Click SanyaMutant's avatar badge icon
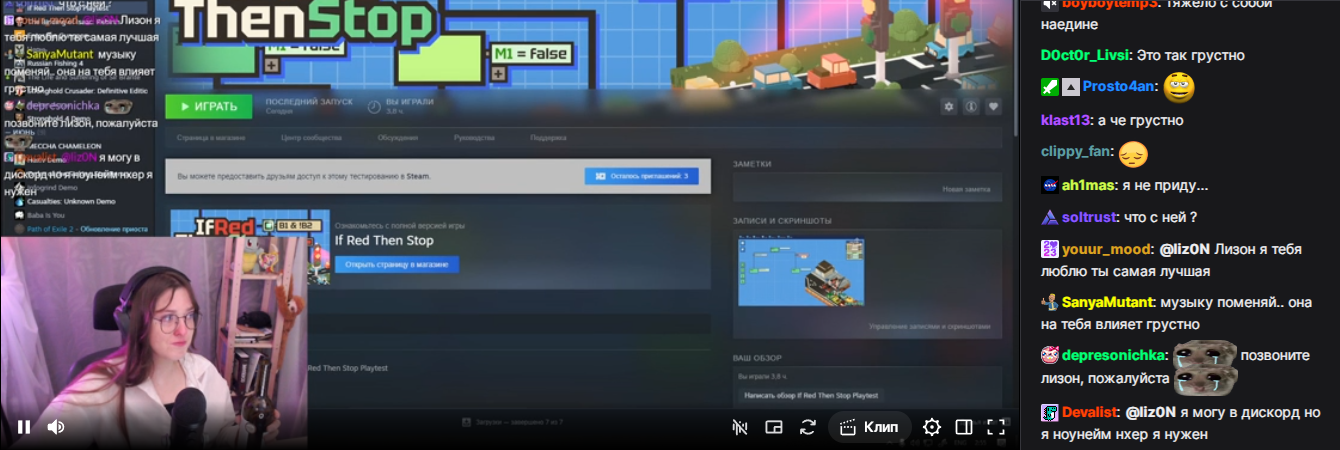The height and width of the screenshot is (450, 1340). tap(1049, 302)
